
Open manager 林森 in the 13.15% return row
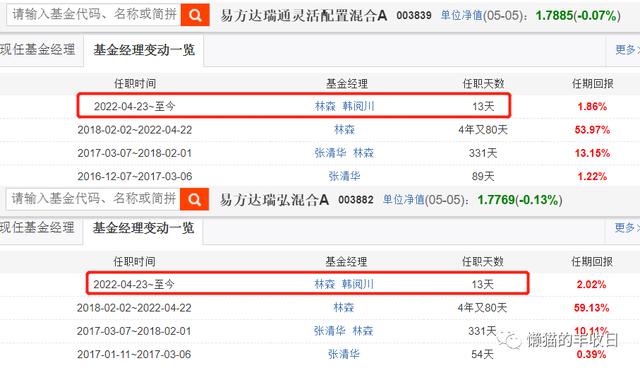point(363,153)
